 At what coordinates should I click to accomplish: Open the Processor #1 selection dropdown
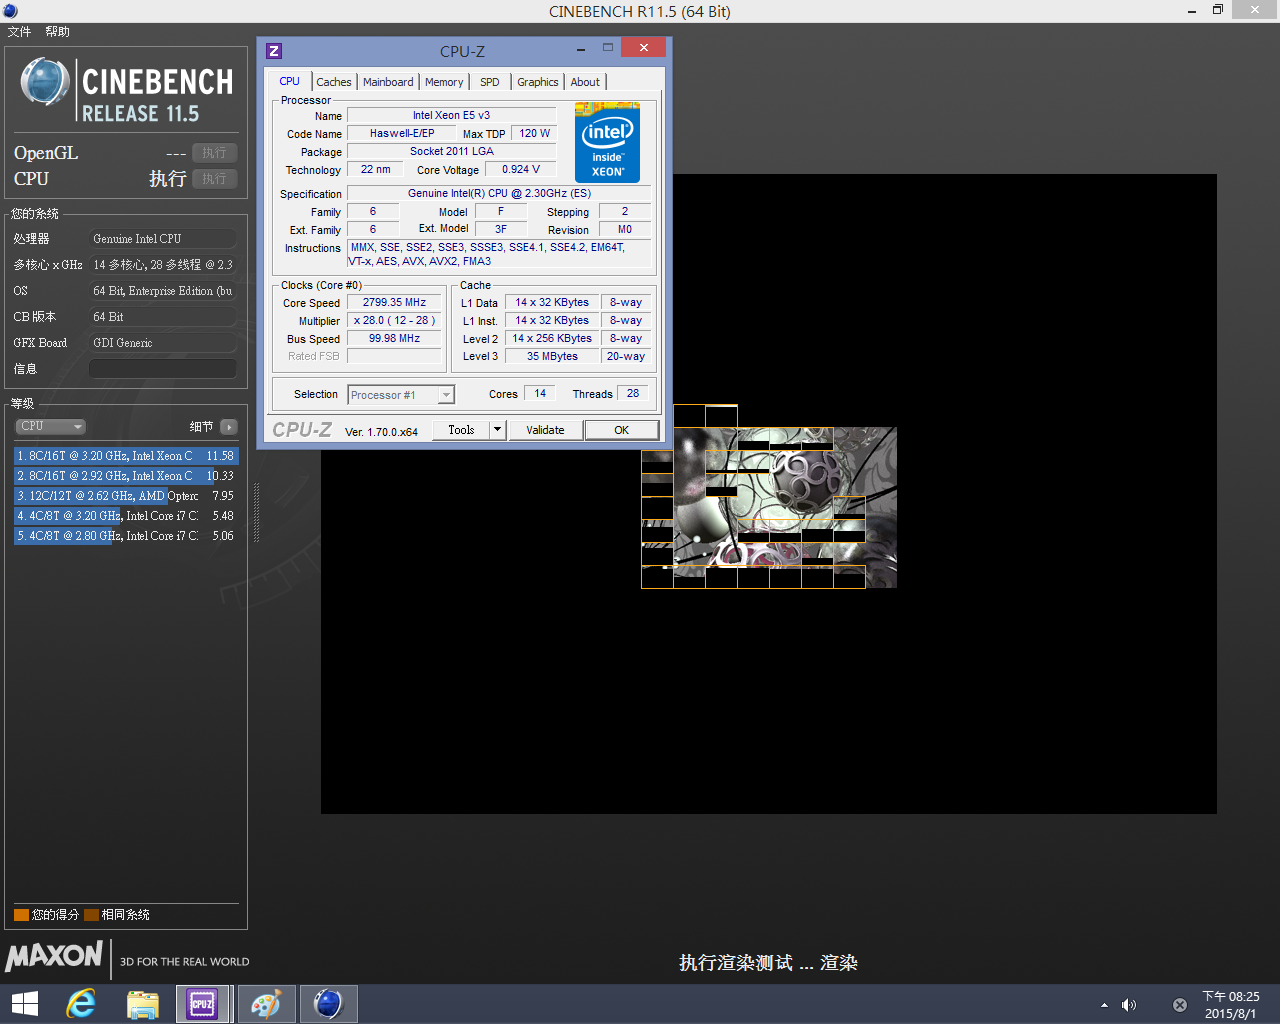[x=401, y=395]
